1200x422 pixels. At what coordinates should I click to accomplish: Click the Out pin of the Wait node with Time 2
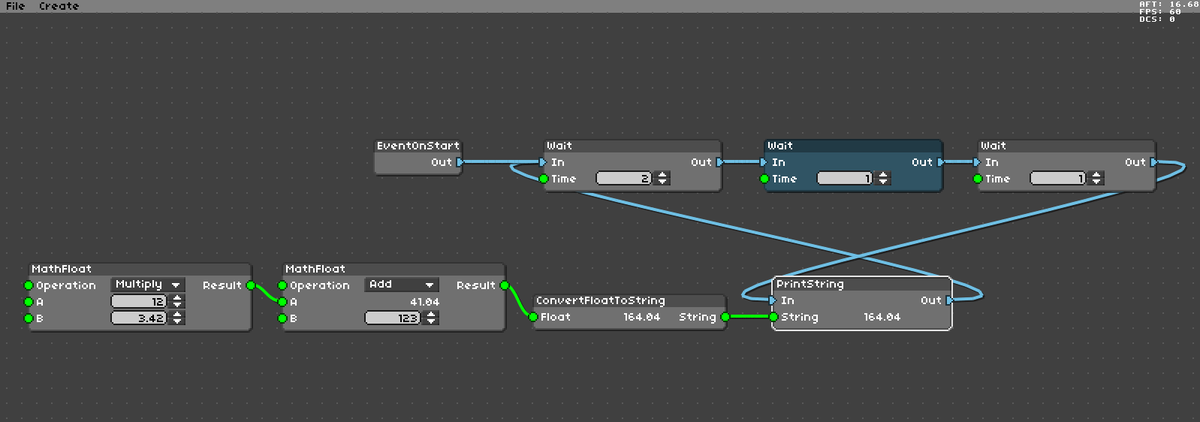point(719,162)
